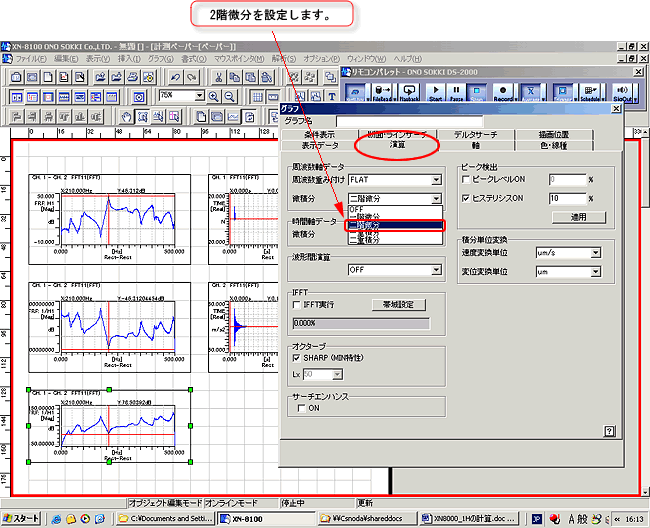The width and height of the screenshot is (650, 528).
Task: Click the zoom out magnifier icon
Action: [x=229, y=97]
